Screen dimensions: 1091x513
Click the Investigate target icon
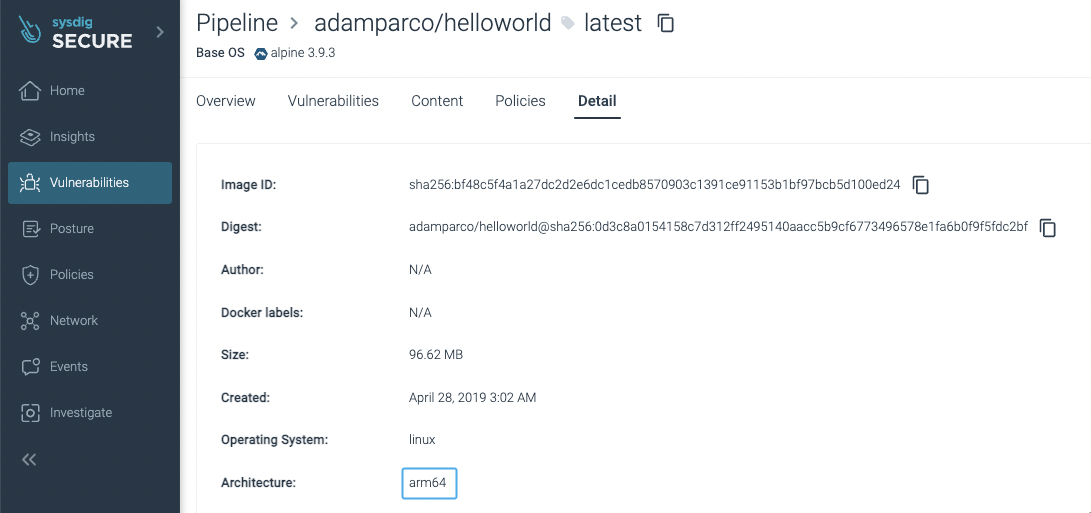29,413
